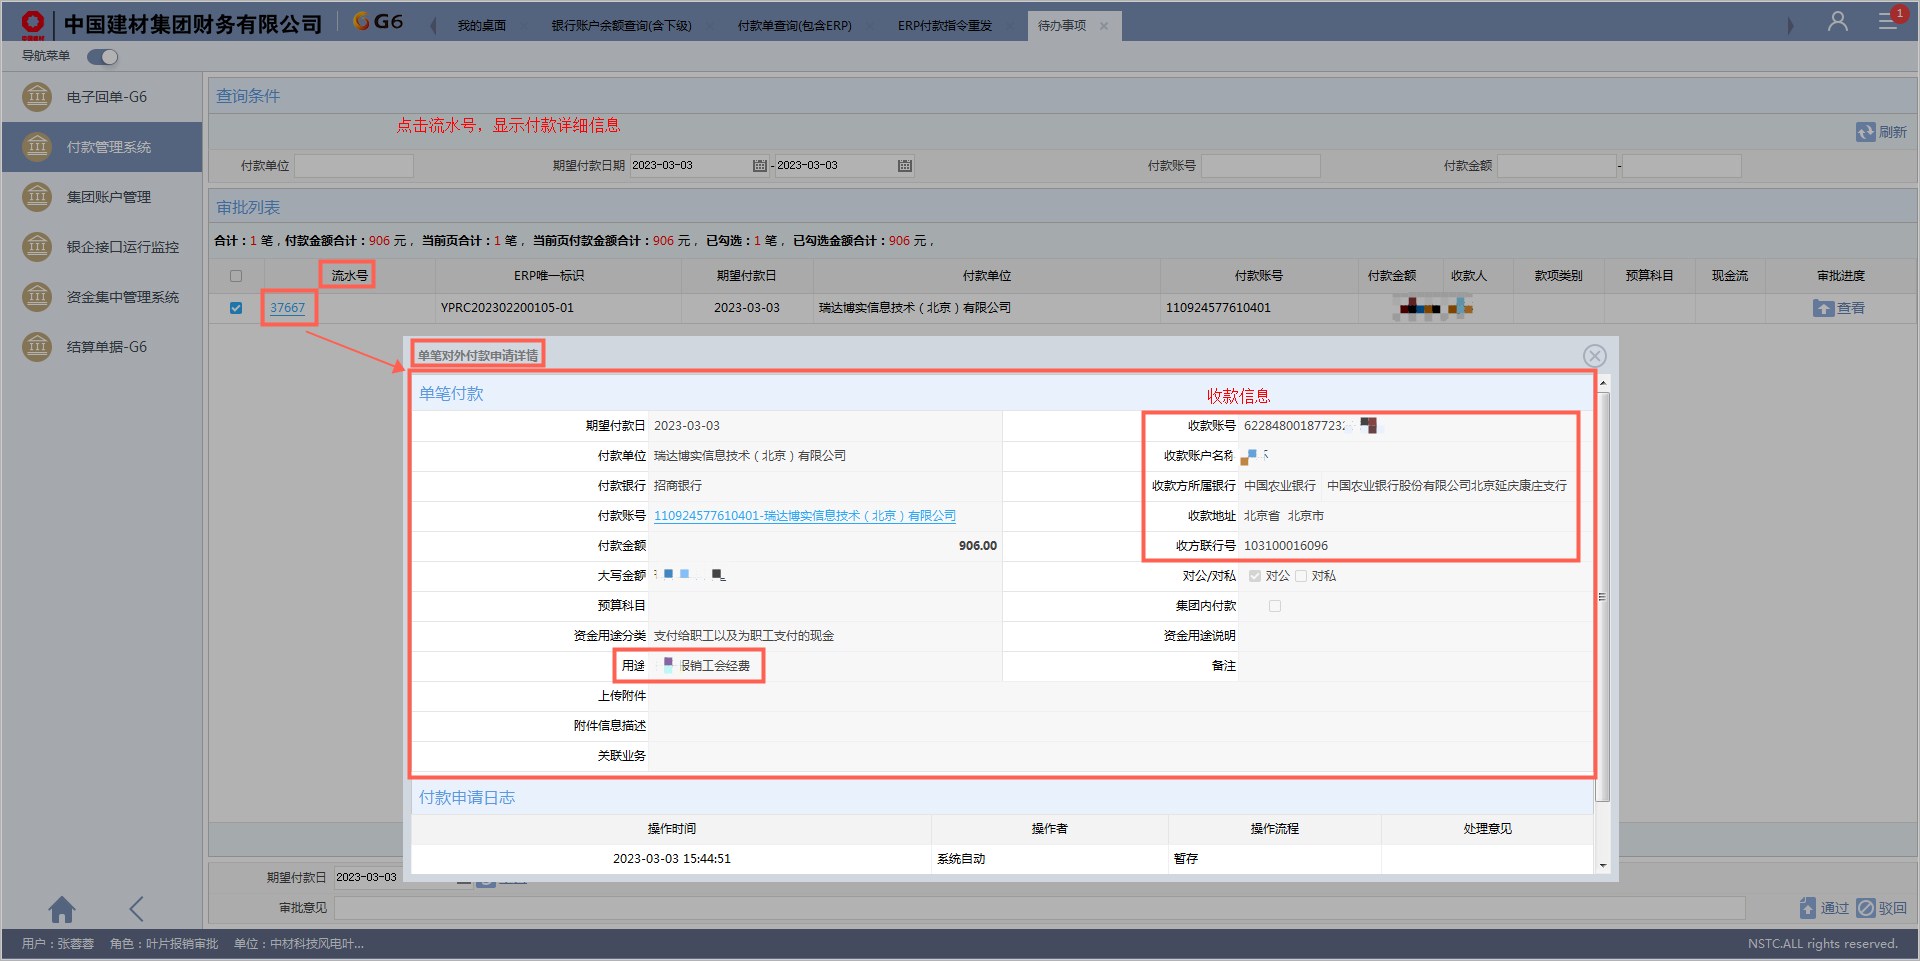Viewport: 1920px width, 961px height.
Task: Click the 暂存 log entry
Action: pyautogui.click(x=1186, y=859)
